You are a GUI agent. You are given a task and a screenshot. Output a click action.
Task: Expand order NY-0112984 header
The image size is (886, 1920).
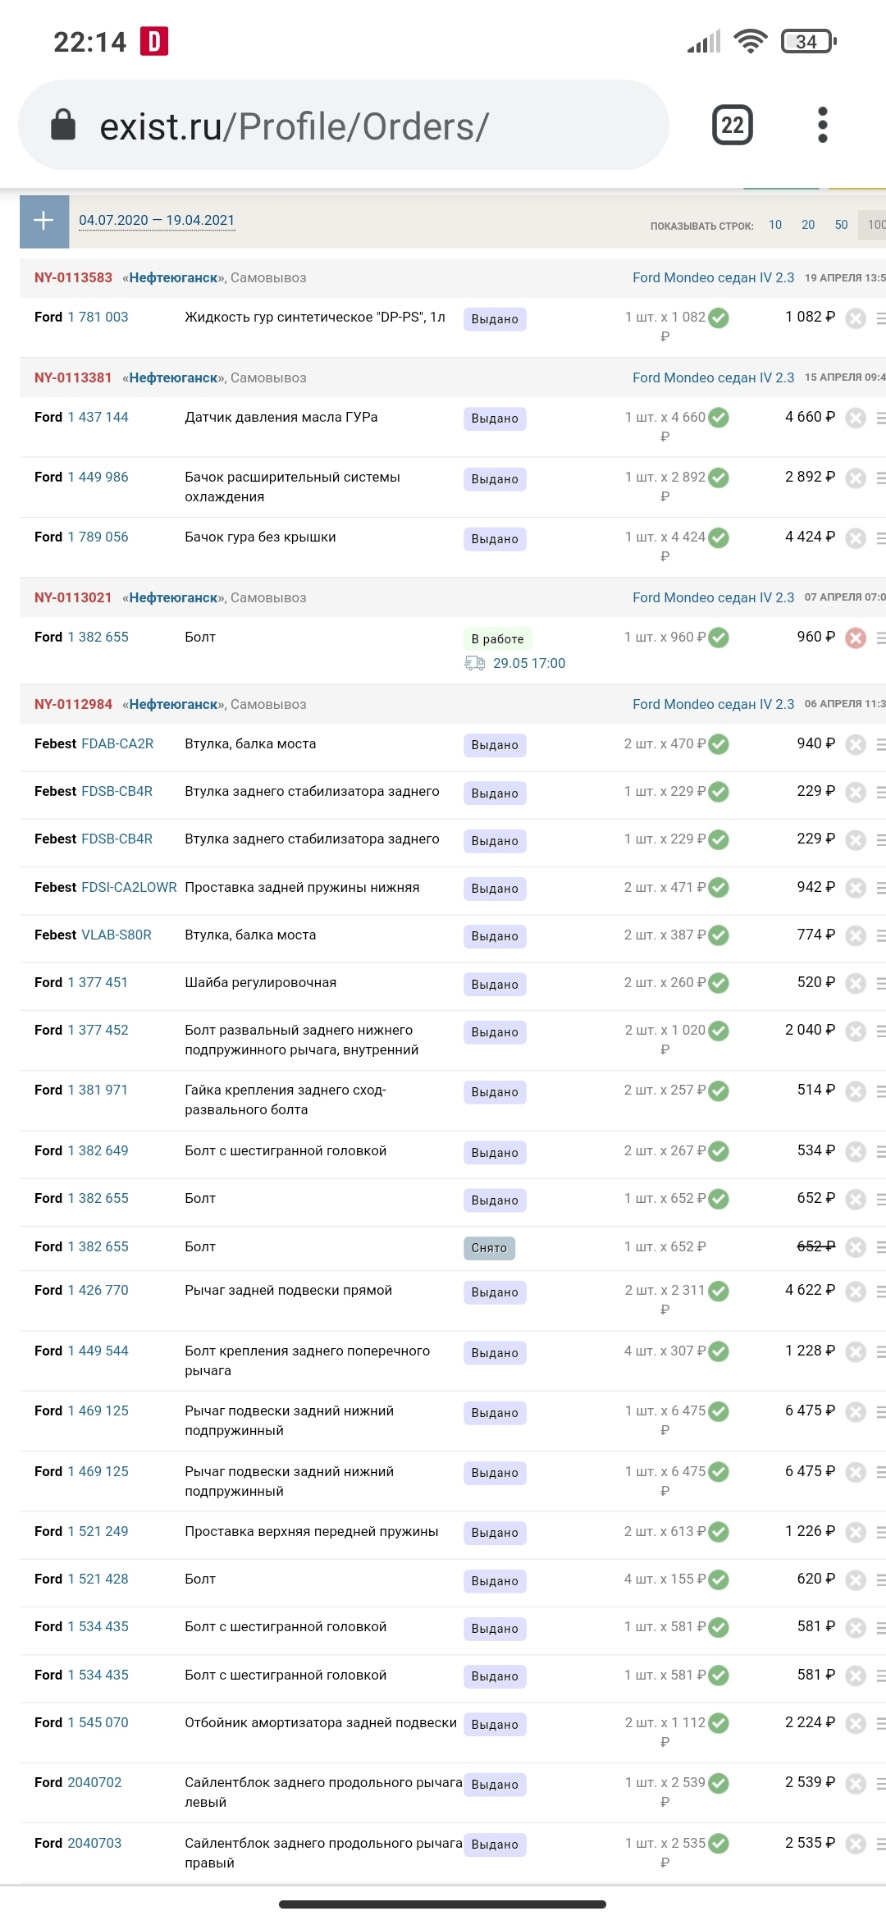(73, 704)
